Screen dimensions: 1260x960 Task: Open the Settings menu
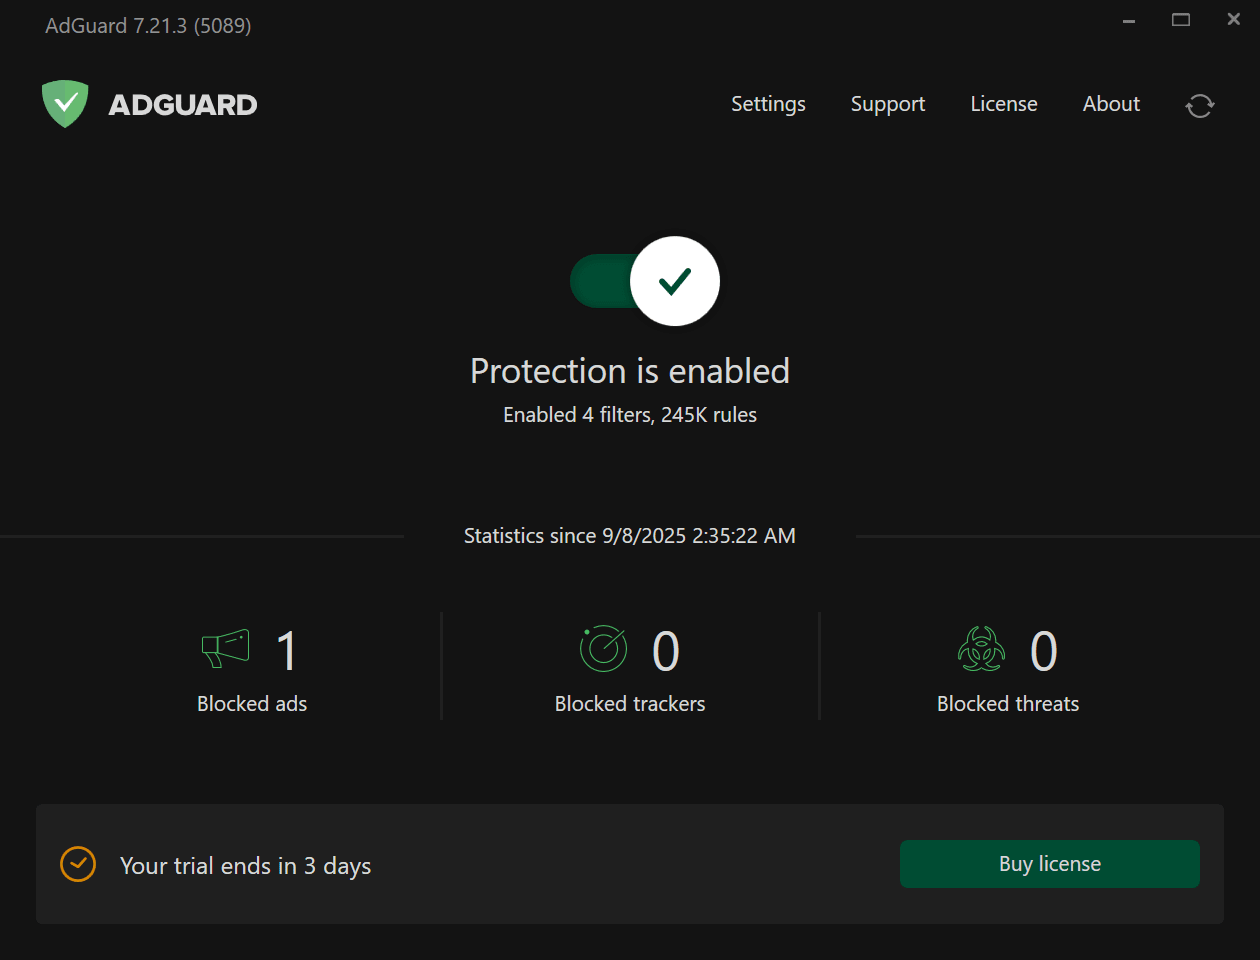pos(768,104)
